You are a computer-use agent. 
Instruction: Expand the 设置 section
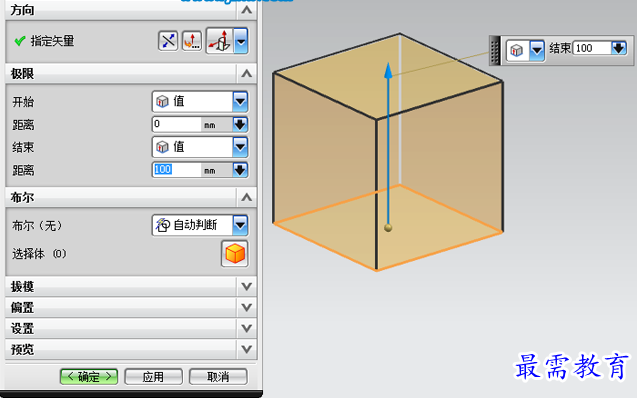[246, 328]
